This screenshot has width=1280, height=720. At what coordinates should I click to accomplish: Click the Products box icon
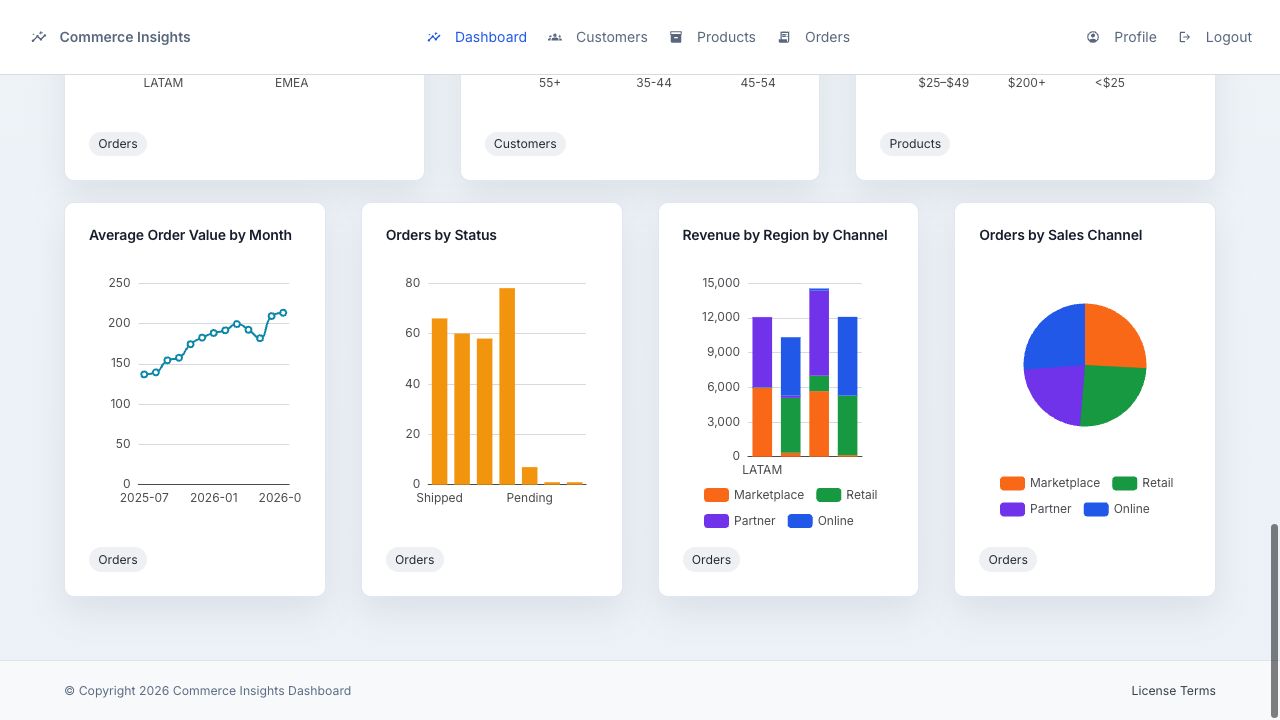click(676, 37)
